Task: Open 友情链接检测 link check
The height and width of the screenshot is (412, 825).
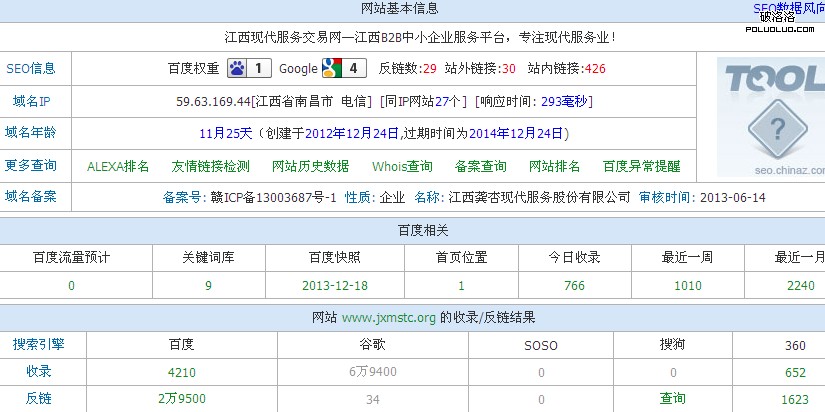Action: coord(210,166)
